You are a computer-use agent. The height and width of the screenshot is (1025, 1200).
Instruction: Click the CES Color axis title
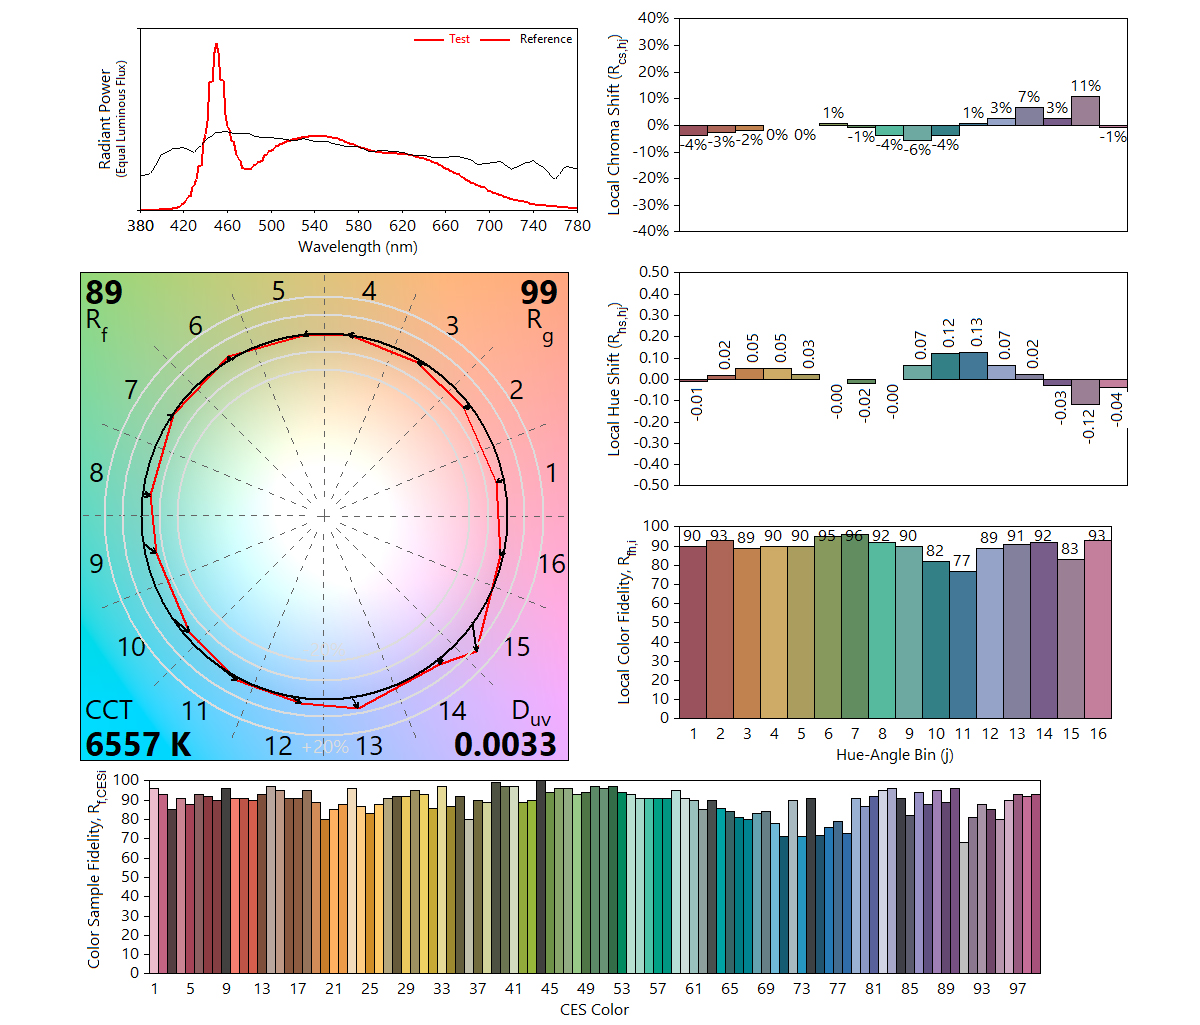[594, 1010]
